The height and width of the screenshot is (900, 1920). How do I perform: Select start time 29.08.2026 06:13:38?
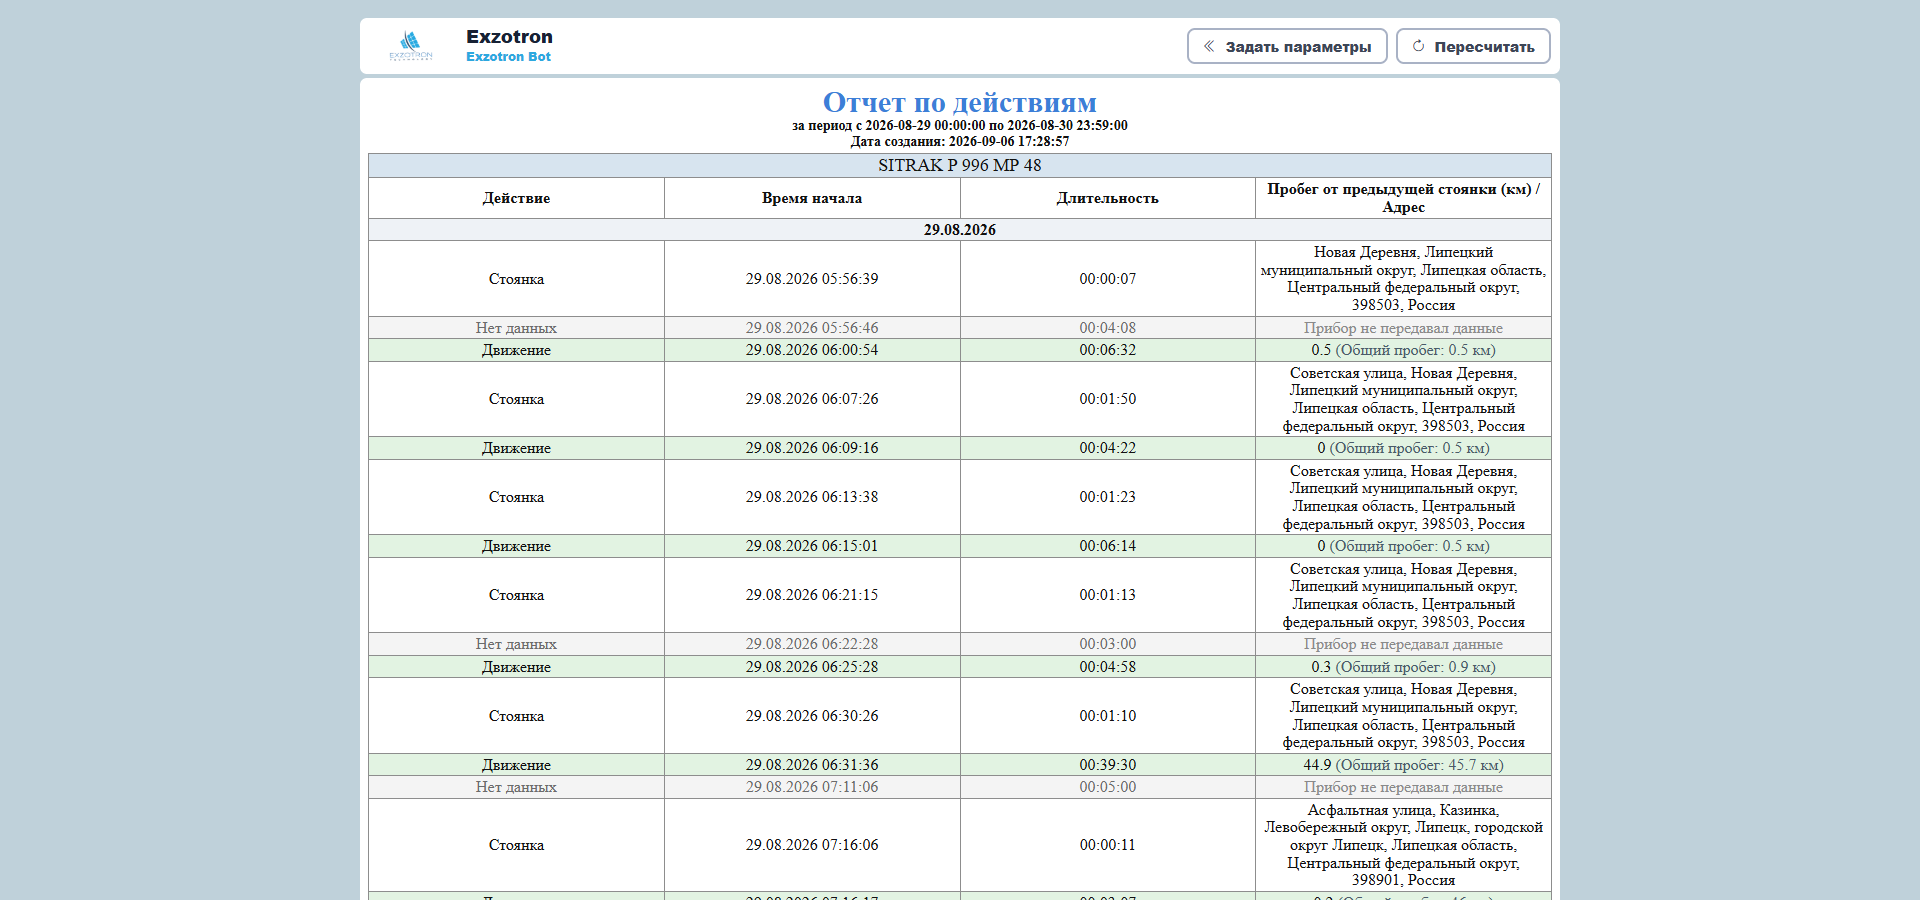[x=812, y=497]
